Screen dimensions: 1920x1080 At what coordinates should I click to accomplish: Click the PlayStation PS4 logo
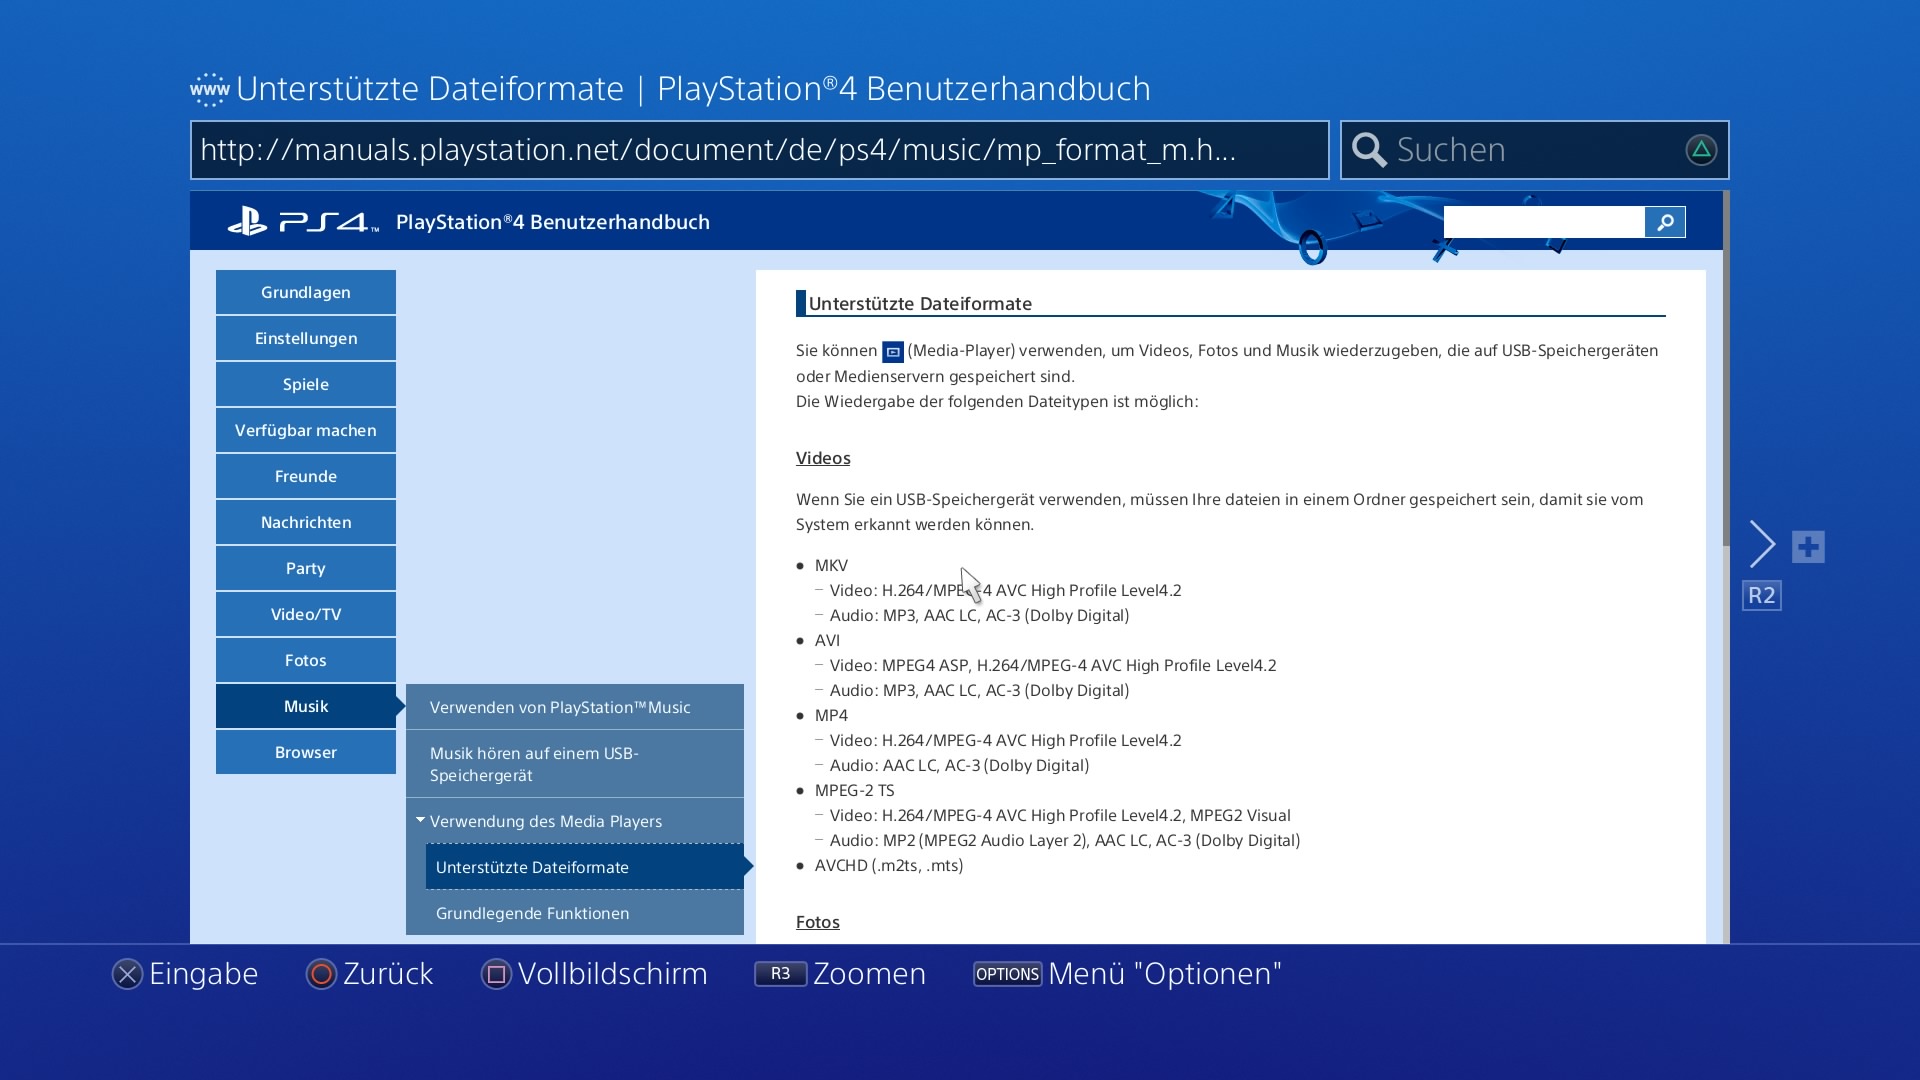click(x=302, y=221)
